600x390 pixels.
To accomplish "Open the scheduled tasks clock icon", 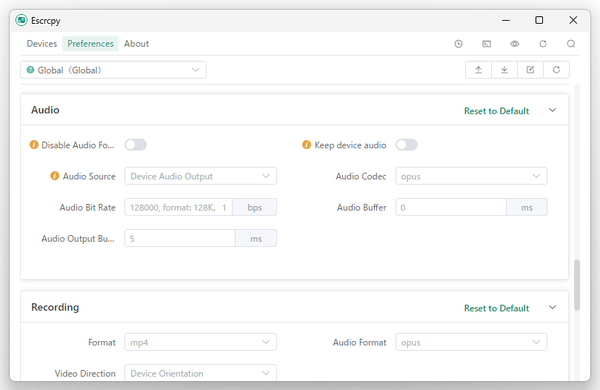I will [458, 44].
